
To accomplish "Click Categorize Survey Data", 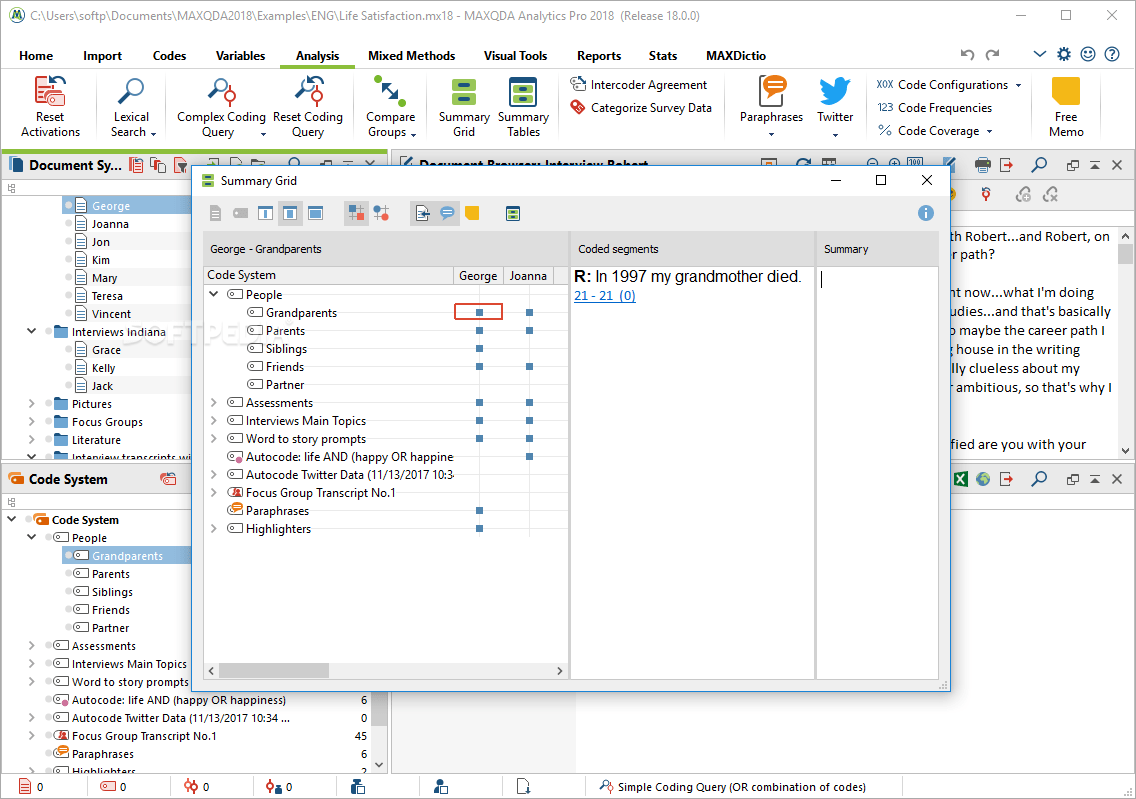I will pyautogui.click(x=640, y=108).
